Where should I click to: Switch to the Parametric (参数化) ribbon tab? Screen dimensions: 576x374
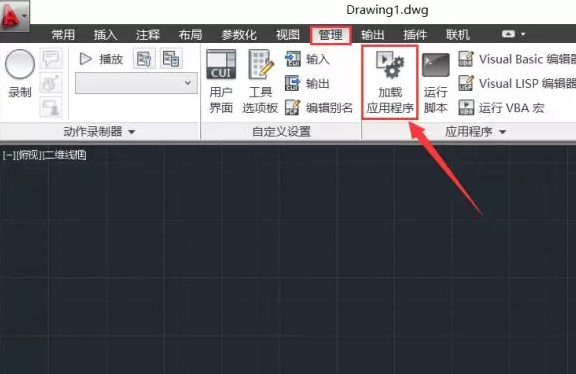(x=239, y=35)
